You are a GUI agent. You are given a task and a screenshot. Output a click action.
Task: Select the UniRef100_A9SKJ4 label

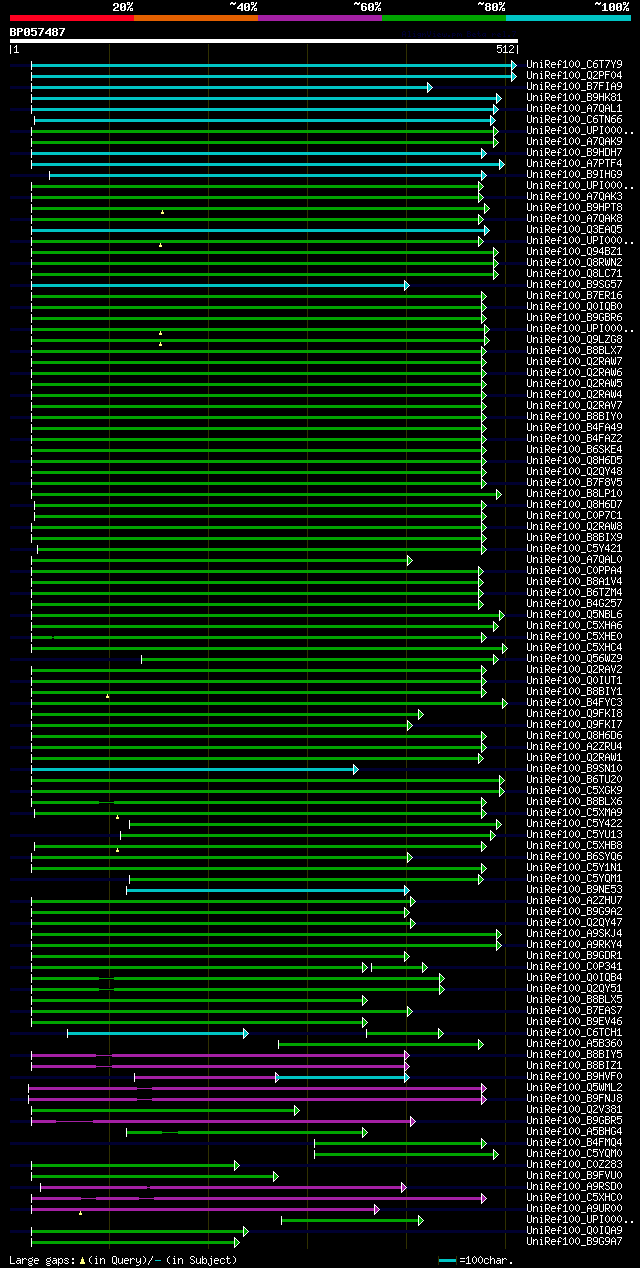tap(576, 933)
